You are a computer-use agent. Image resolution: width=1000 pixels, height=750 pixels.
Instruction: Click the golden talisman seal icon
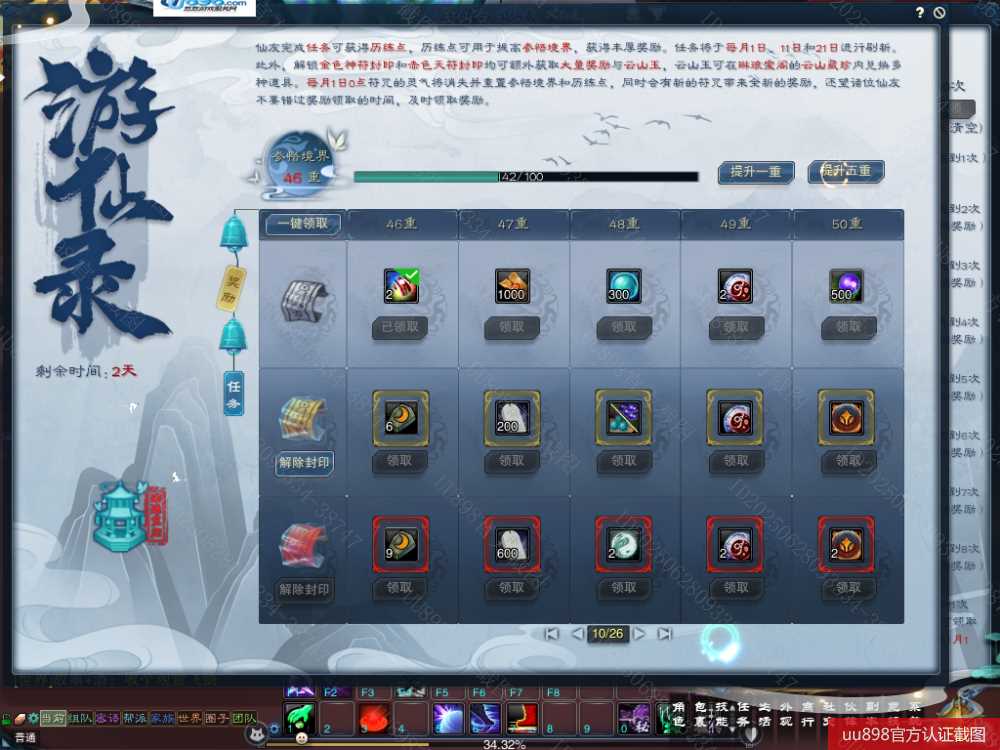[304, 418]
